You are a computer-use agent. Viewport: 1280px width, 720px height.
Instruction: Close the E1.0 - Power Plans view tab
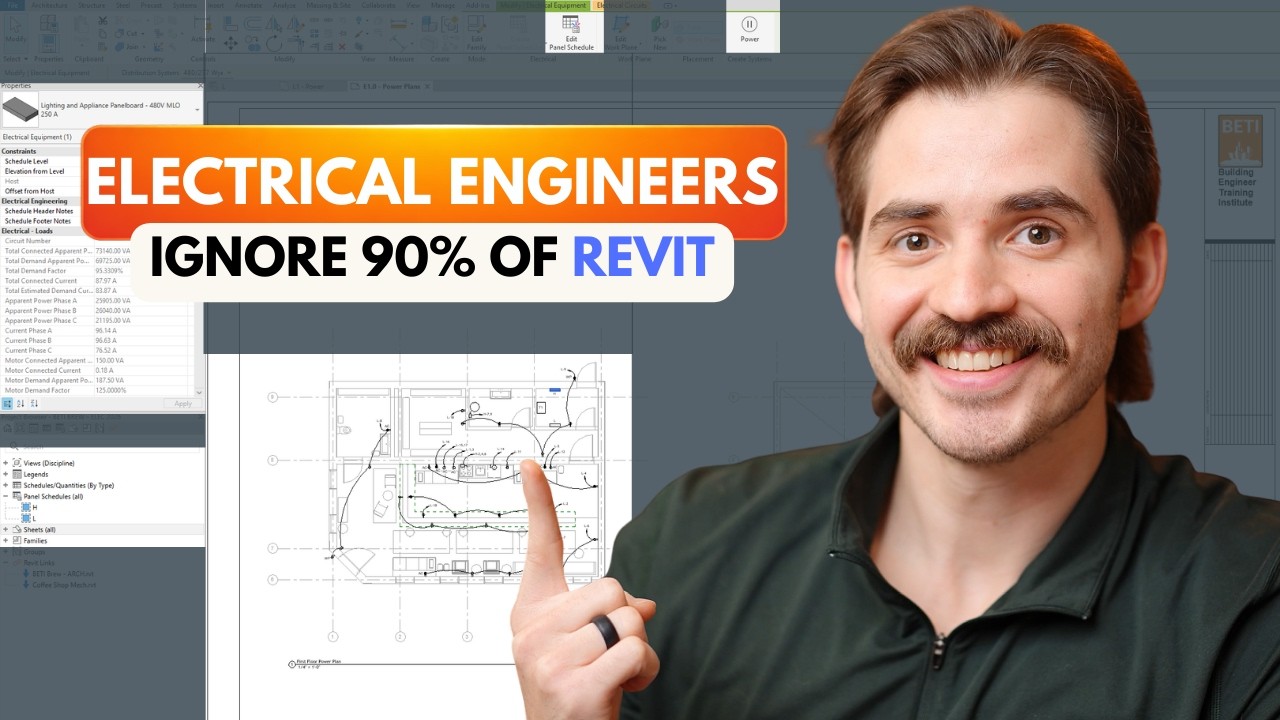tap(426, 86)
